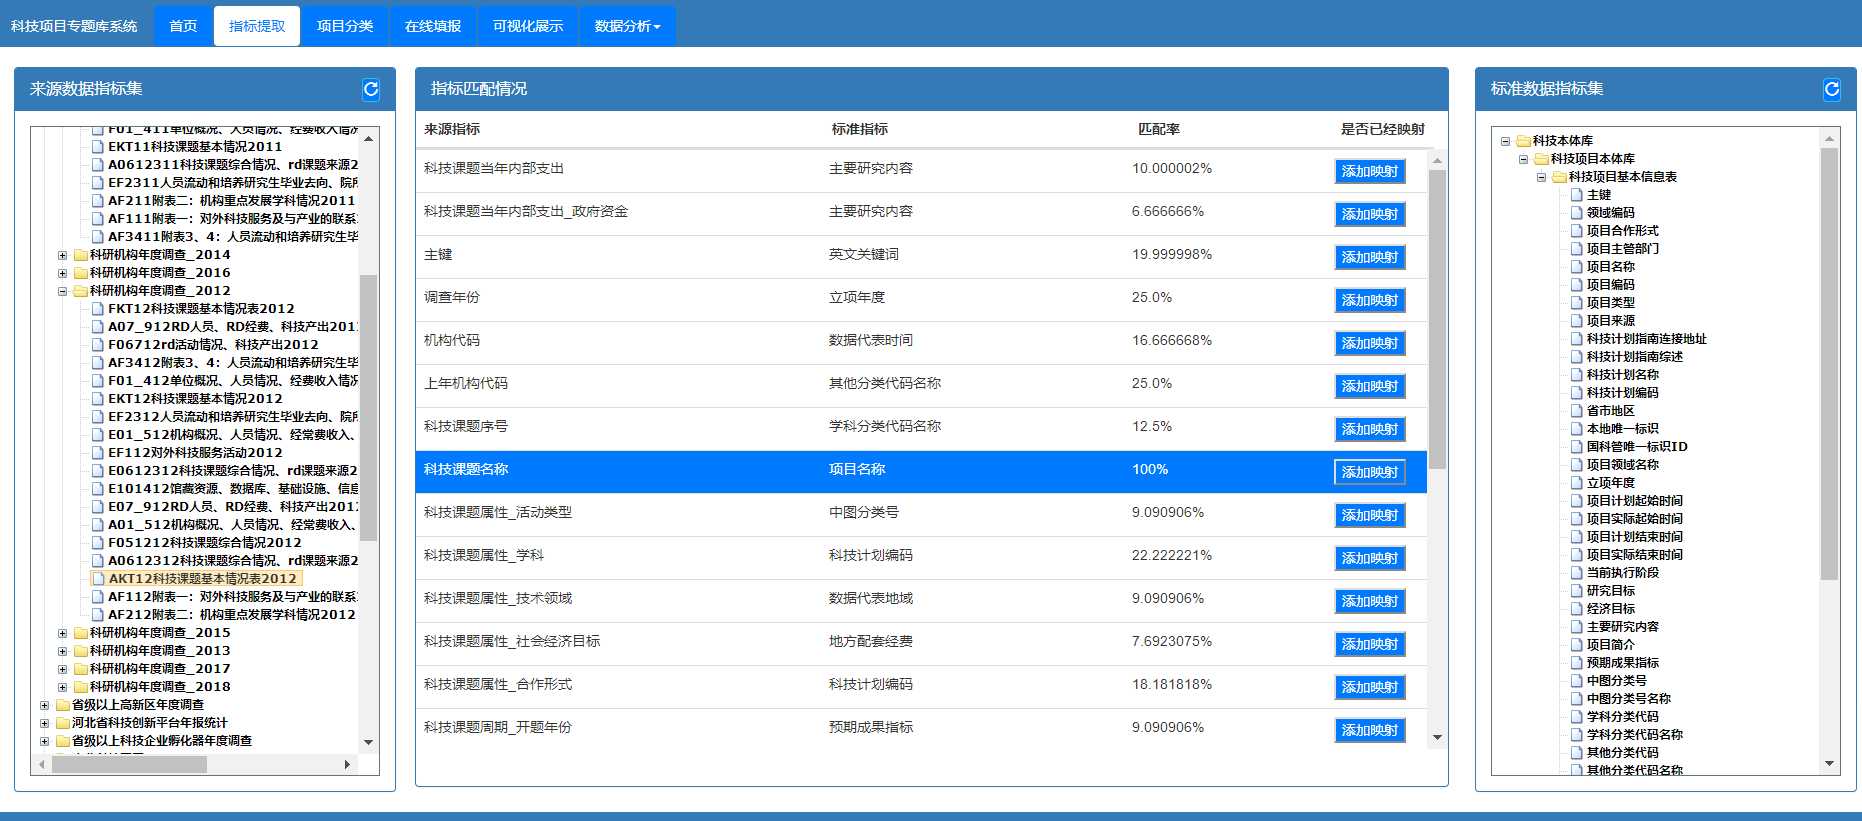The height and width of the screenshot is (821, 1862).
Task: Click the file icon of FKT12科技课题基本情况表2012
Action: click(x=98, y=309)
